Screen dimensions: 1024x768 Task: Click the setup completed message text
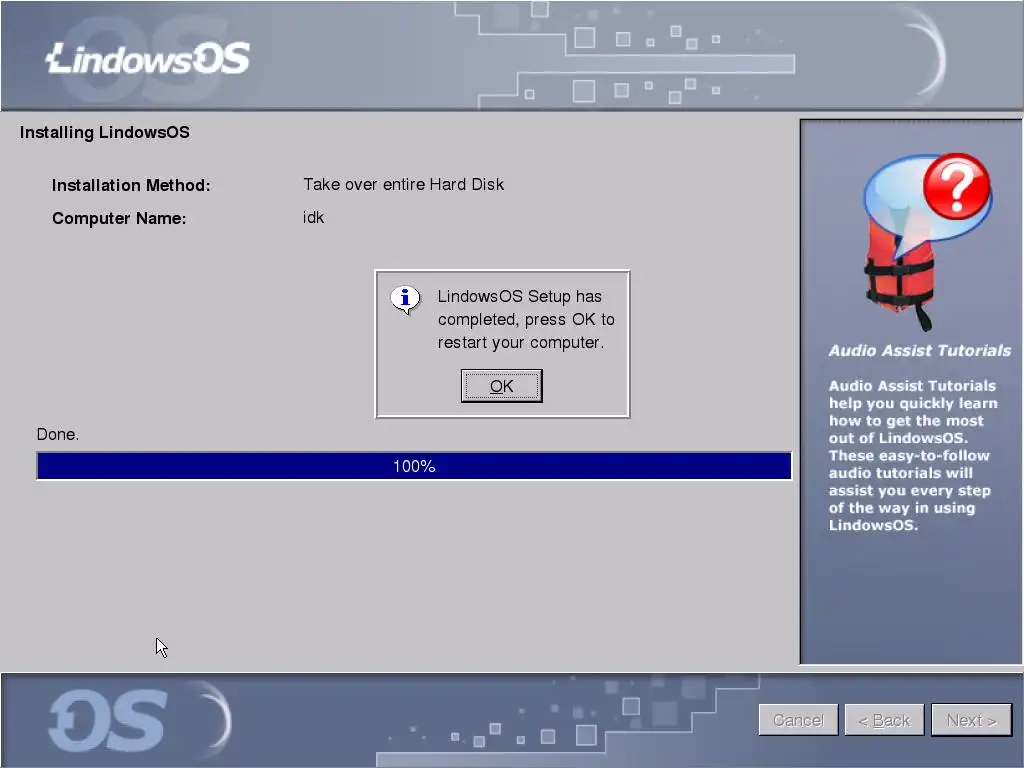(526, 319)
